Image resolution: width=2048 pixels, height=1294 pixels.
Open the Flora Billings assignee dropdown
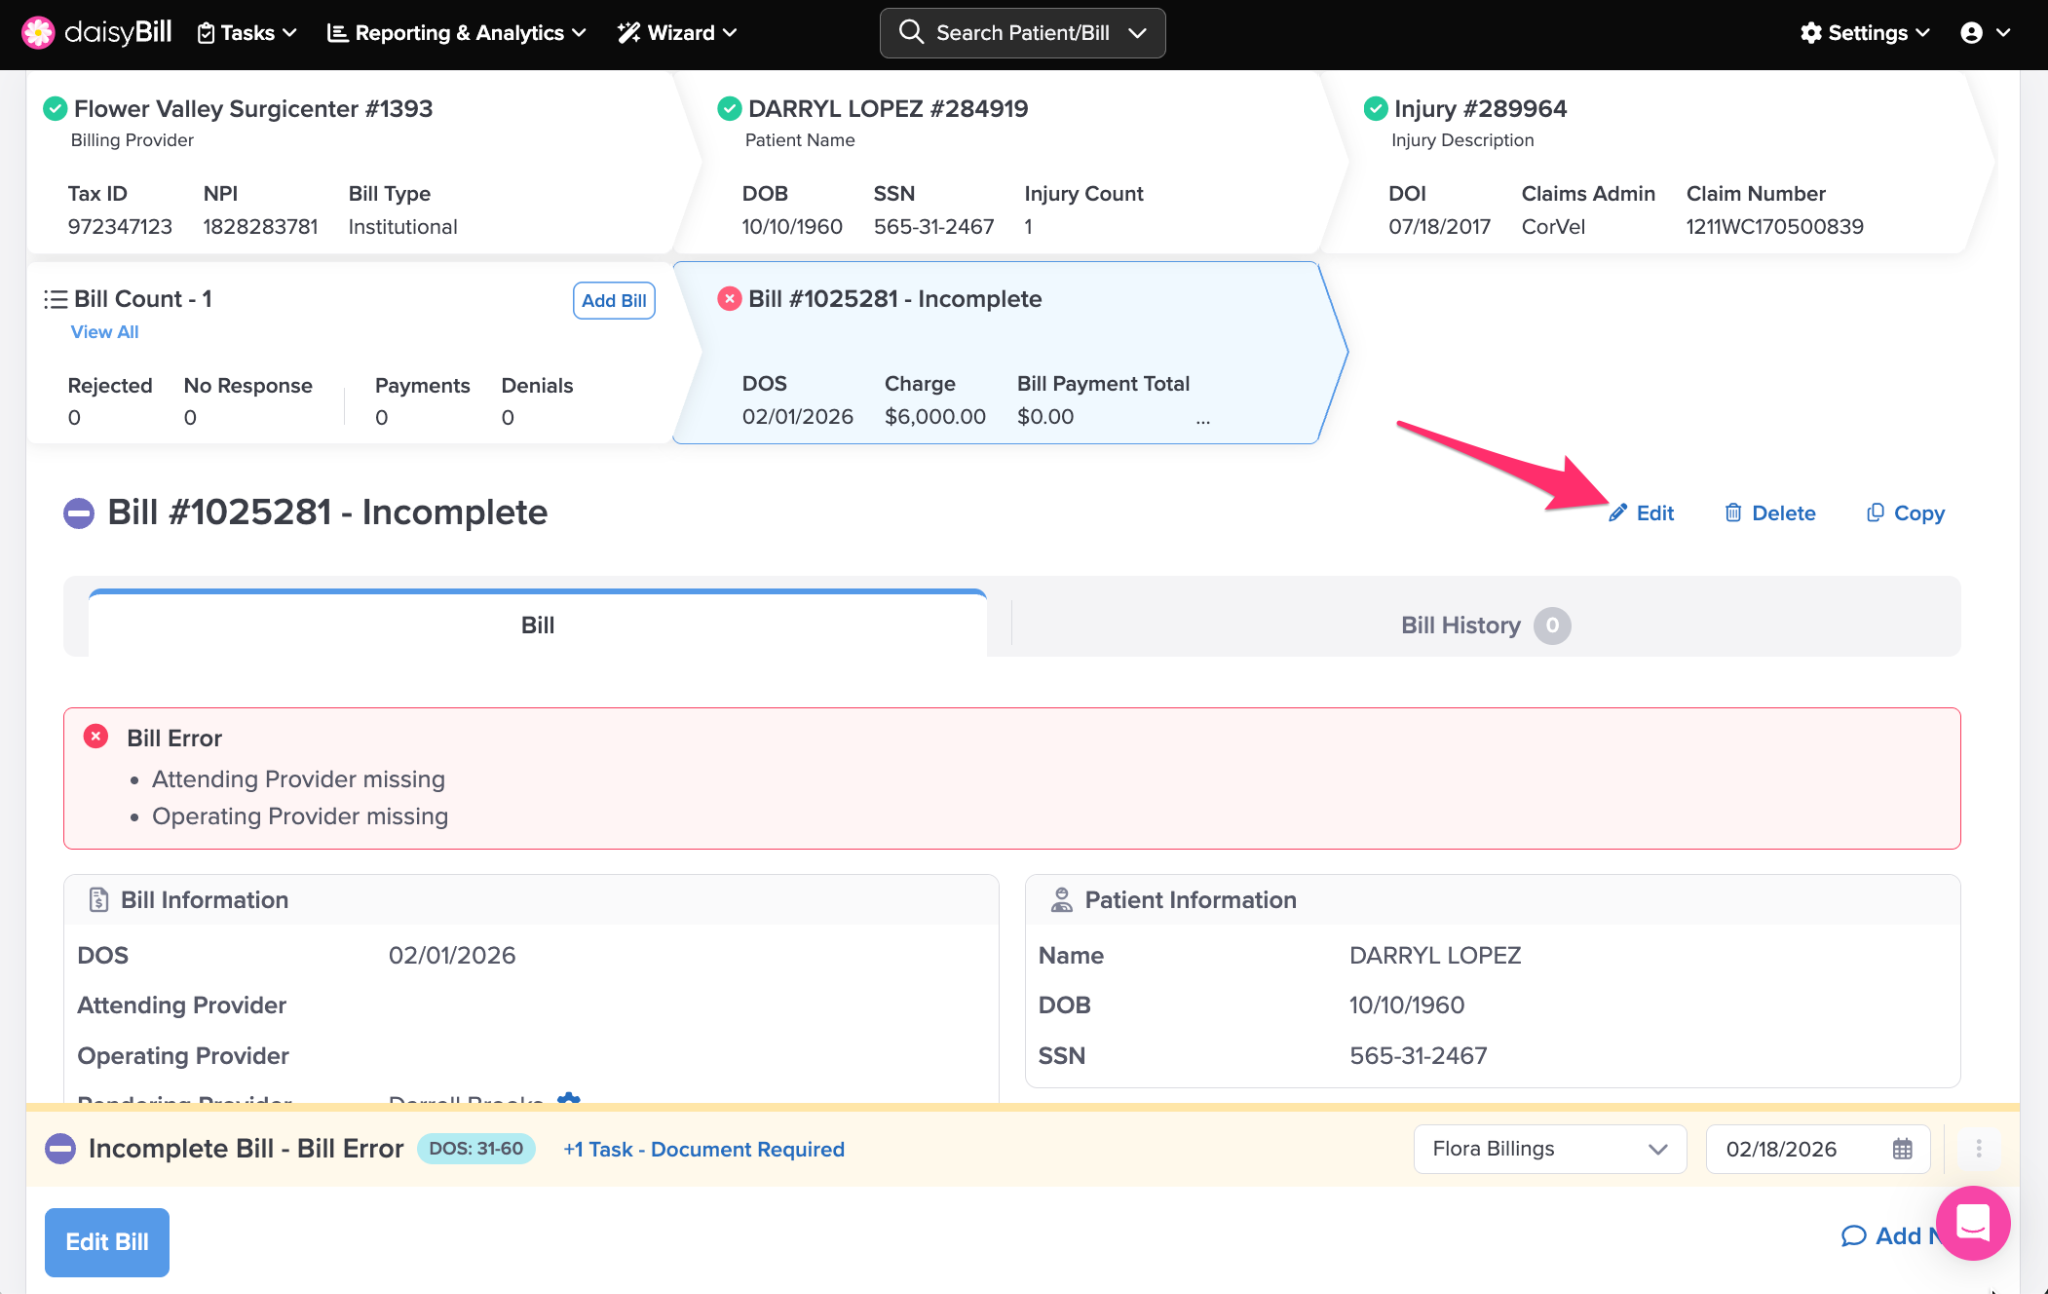click(1549, 1149)
